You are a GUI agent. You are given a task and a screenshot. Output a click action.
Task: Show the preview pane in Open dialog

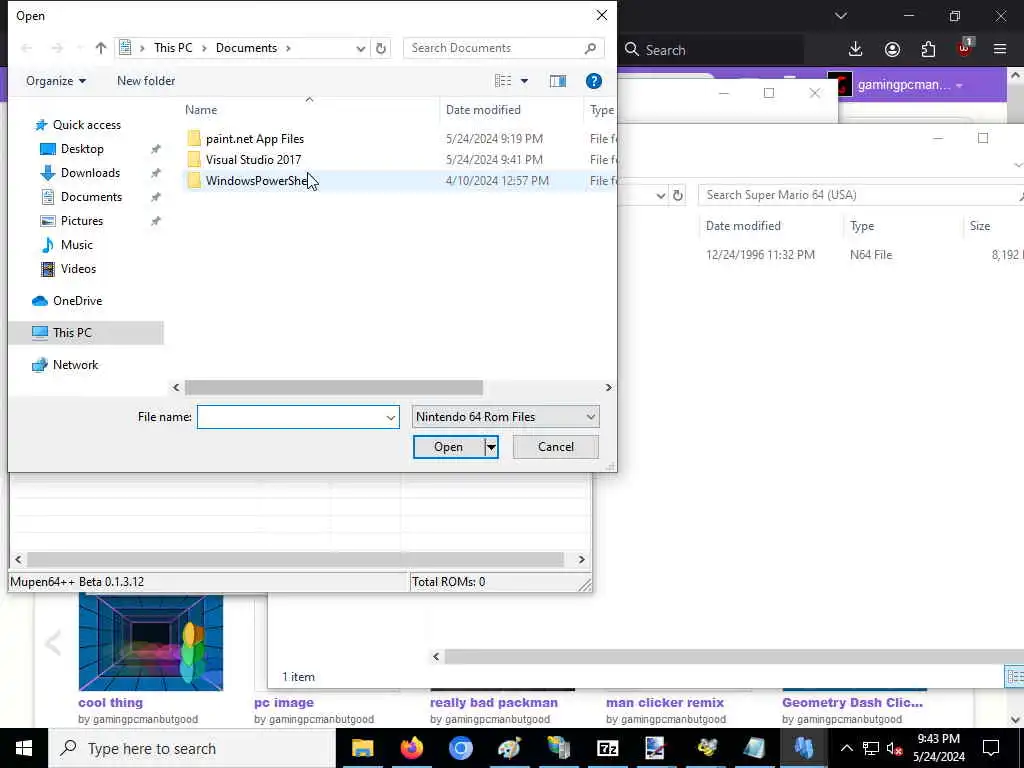(558, 81)
